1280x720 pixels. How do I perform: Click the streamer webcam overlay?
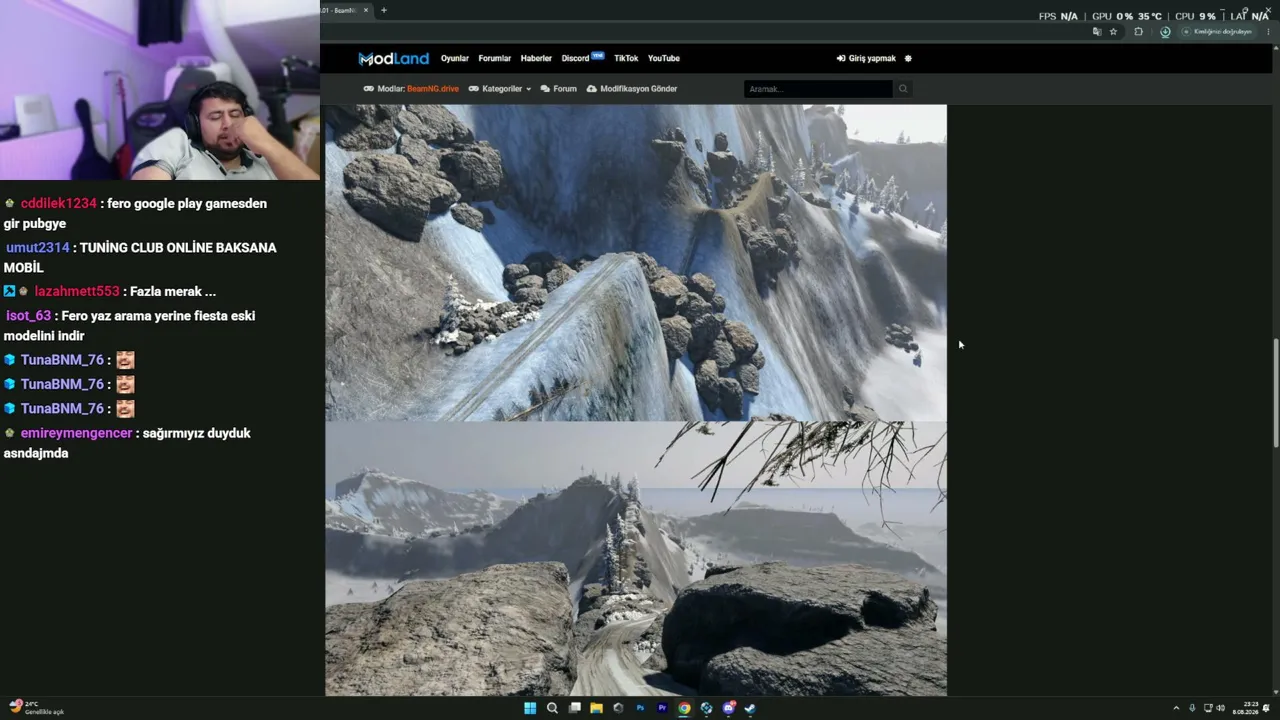click(x=160, y=90)
